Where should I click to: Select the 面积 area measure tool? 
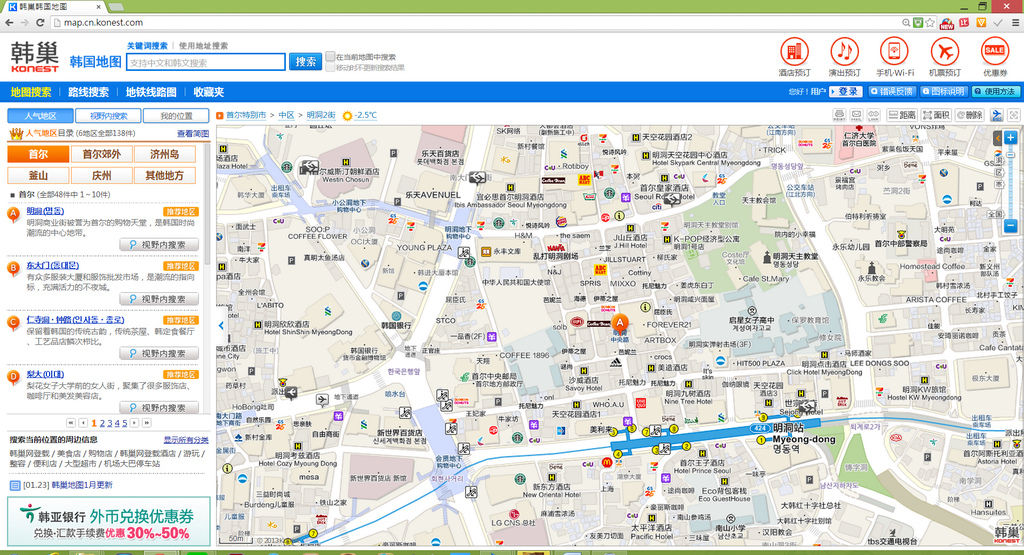pyautogui.click(x=936, y=115)
